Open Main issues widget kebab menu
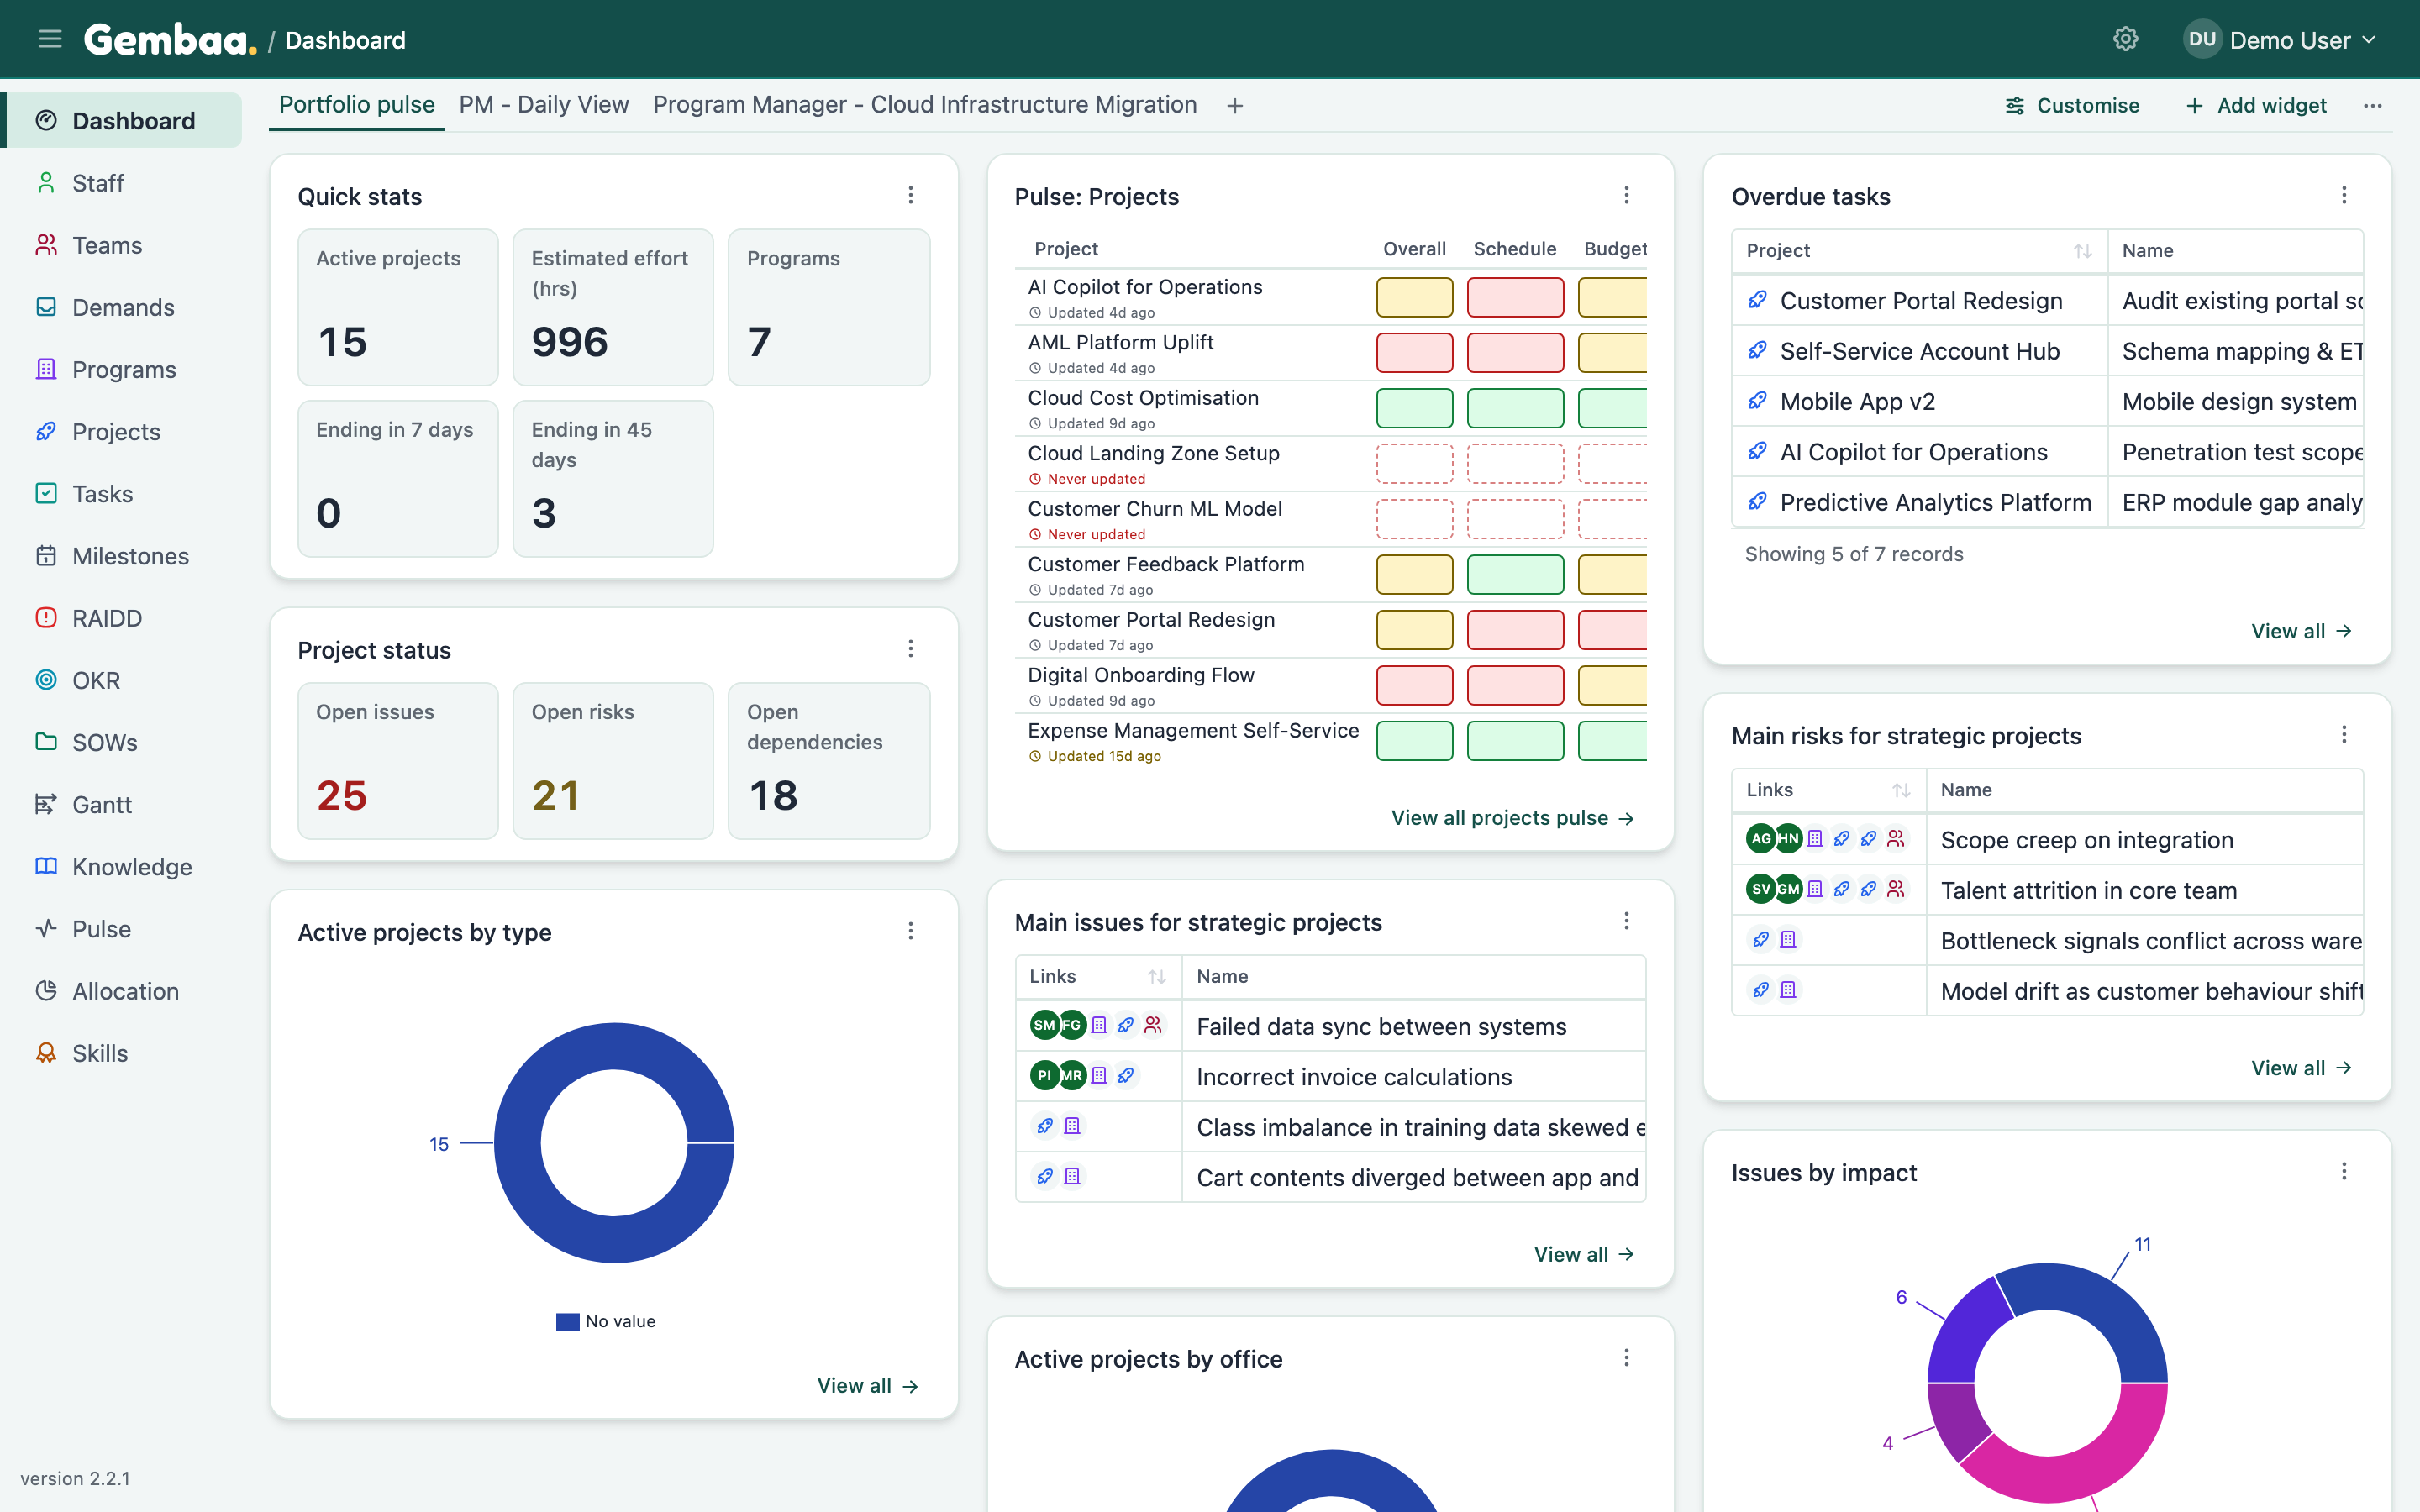The image size is (2420, 1512). click(1626, 921)
